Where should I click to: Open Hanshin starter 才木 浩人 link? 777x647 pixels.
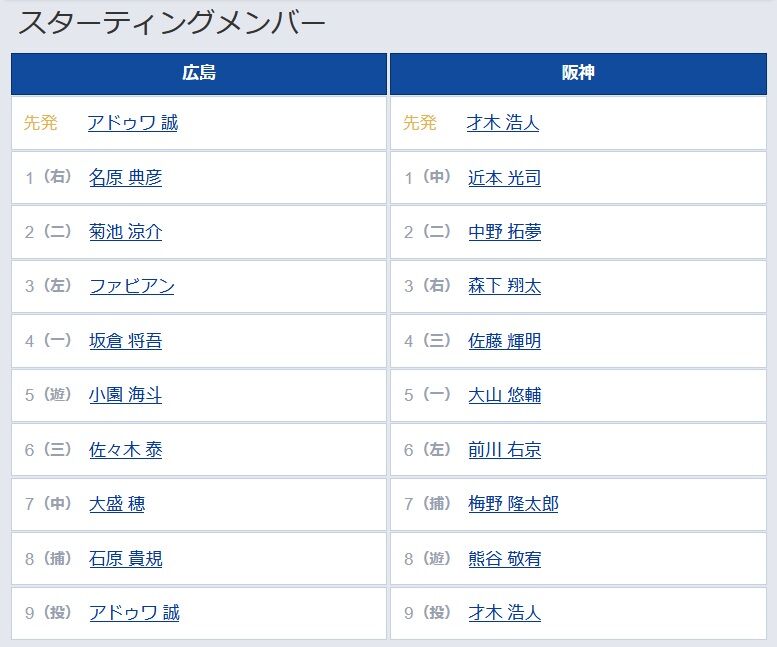tap(503, 123)
